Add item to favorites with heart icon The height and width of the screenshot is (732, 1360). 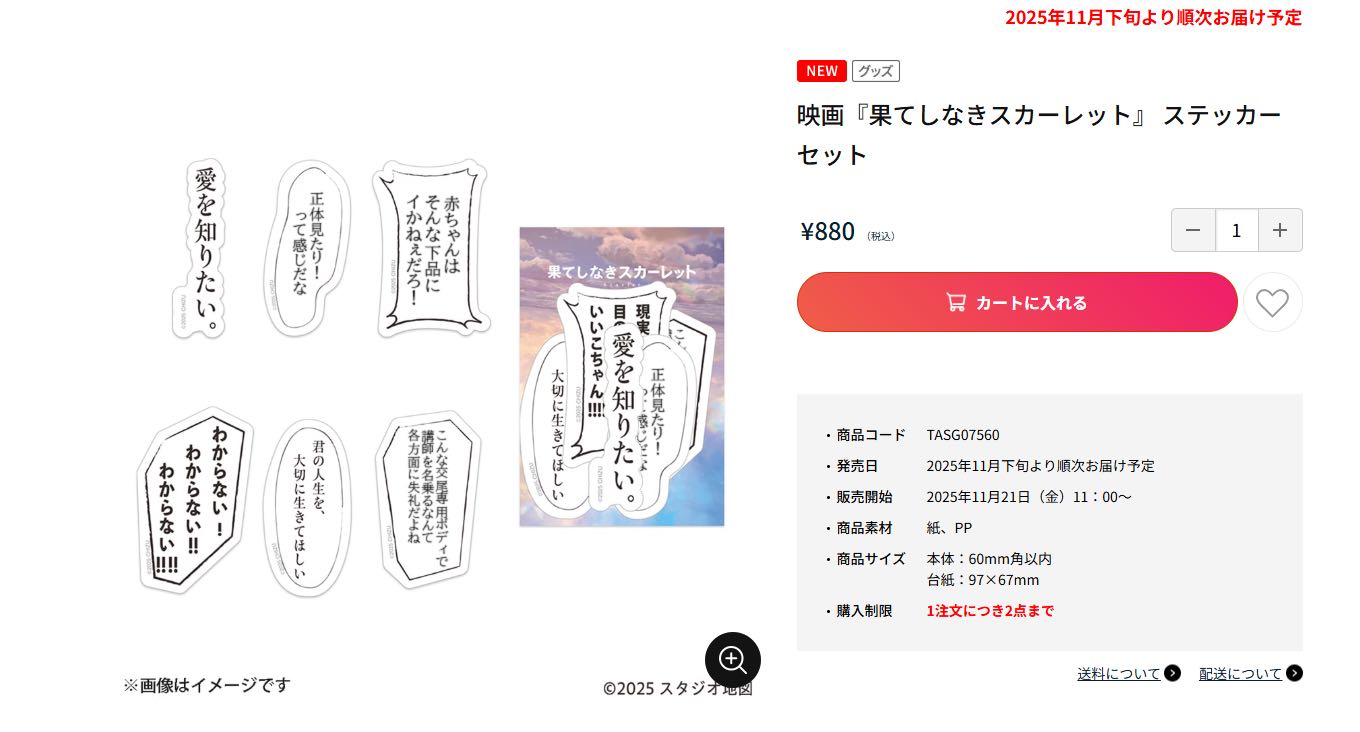tap(1272, 302)
